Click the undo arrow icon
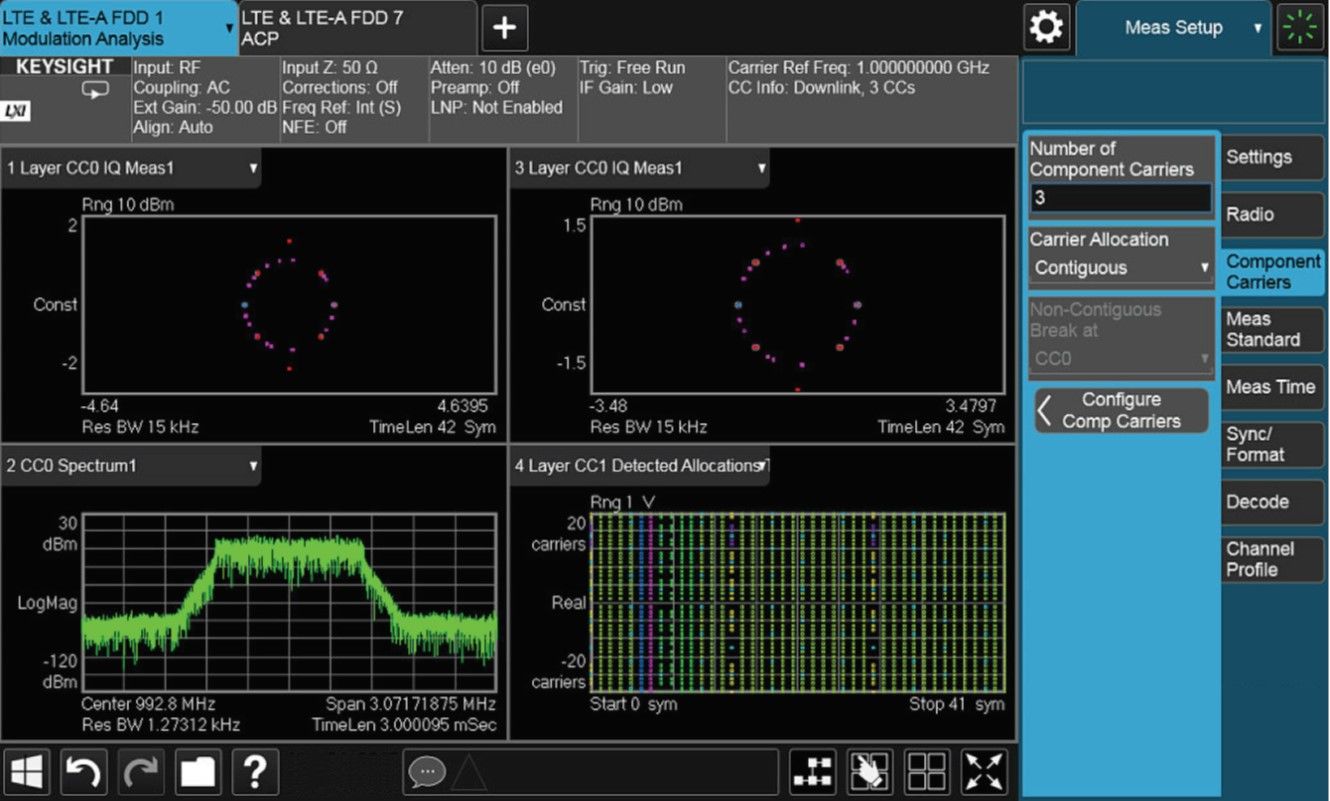The height and width of the screenshot is (801, 1330). click(x=84, y=772)
